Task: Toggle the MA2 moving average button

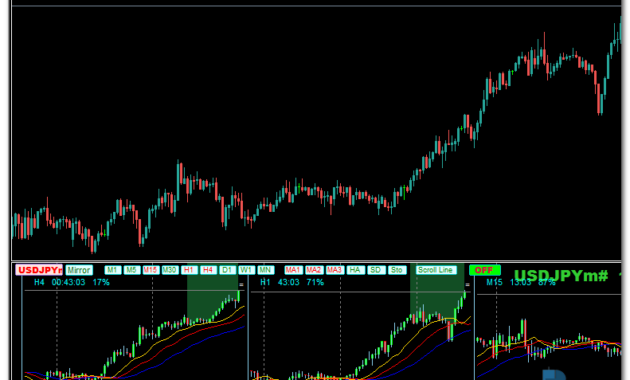Action: tap(314, 270)
